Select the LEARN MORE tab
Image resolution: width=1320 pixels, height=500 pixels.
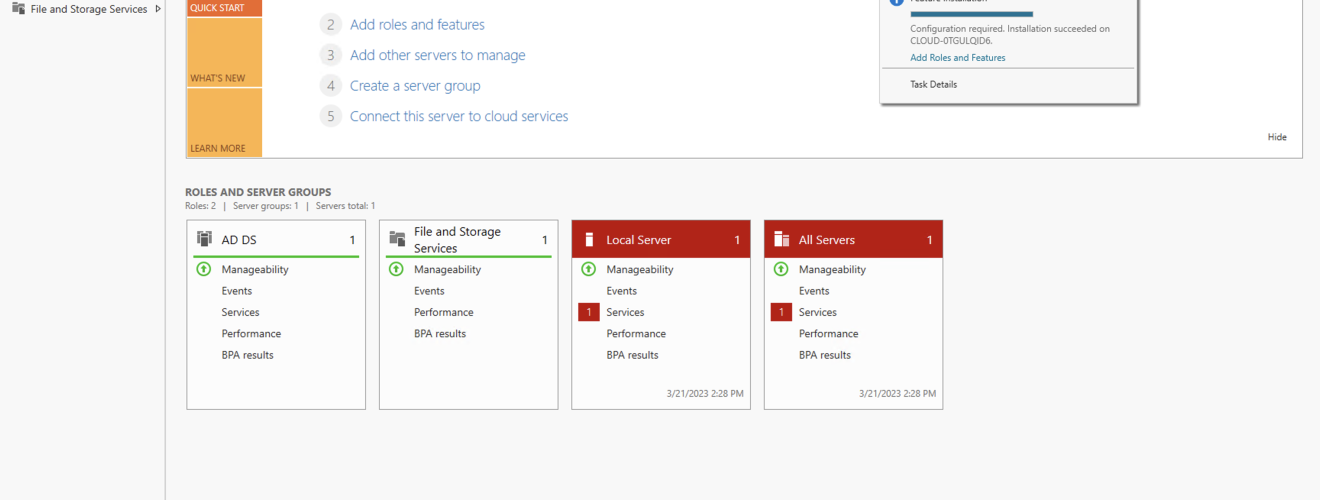point(224,122)
